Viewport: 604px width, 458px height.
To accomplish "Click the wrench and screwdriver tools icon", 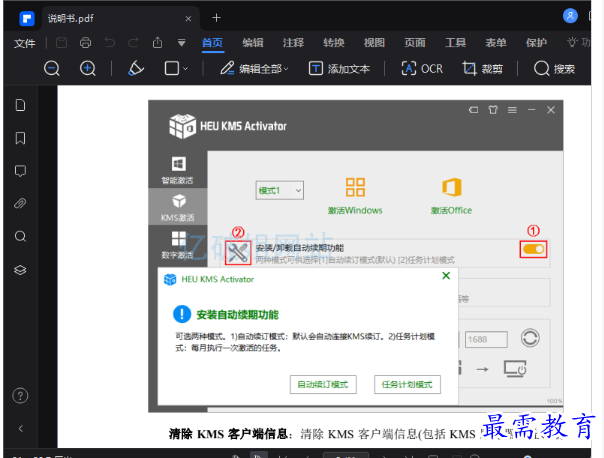I will coord(238,253).
